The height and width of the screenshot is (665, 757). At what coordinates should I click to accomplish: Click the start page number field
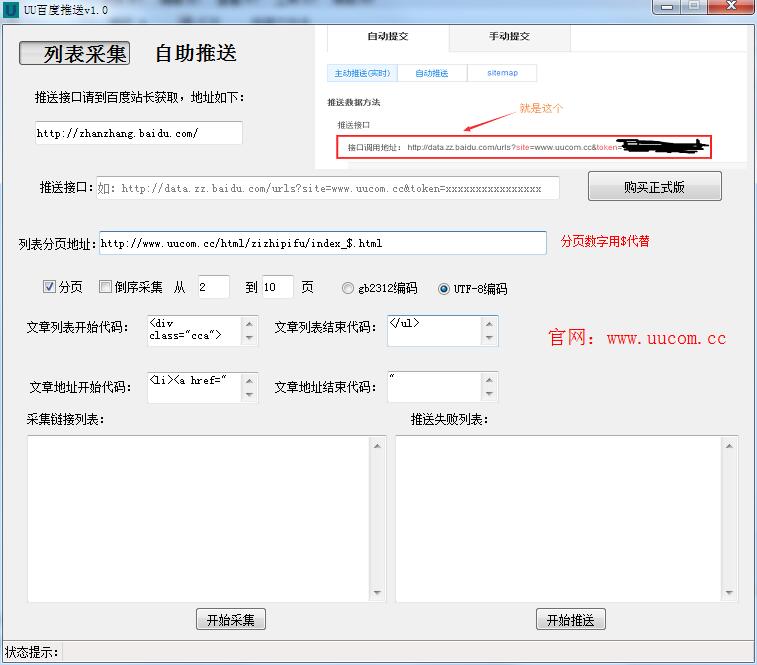[x=213, y=287]
